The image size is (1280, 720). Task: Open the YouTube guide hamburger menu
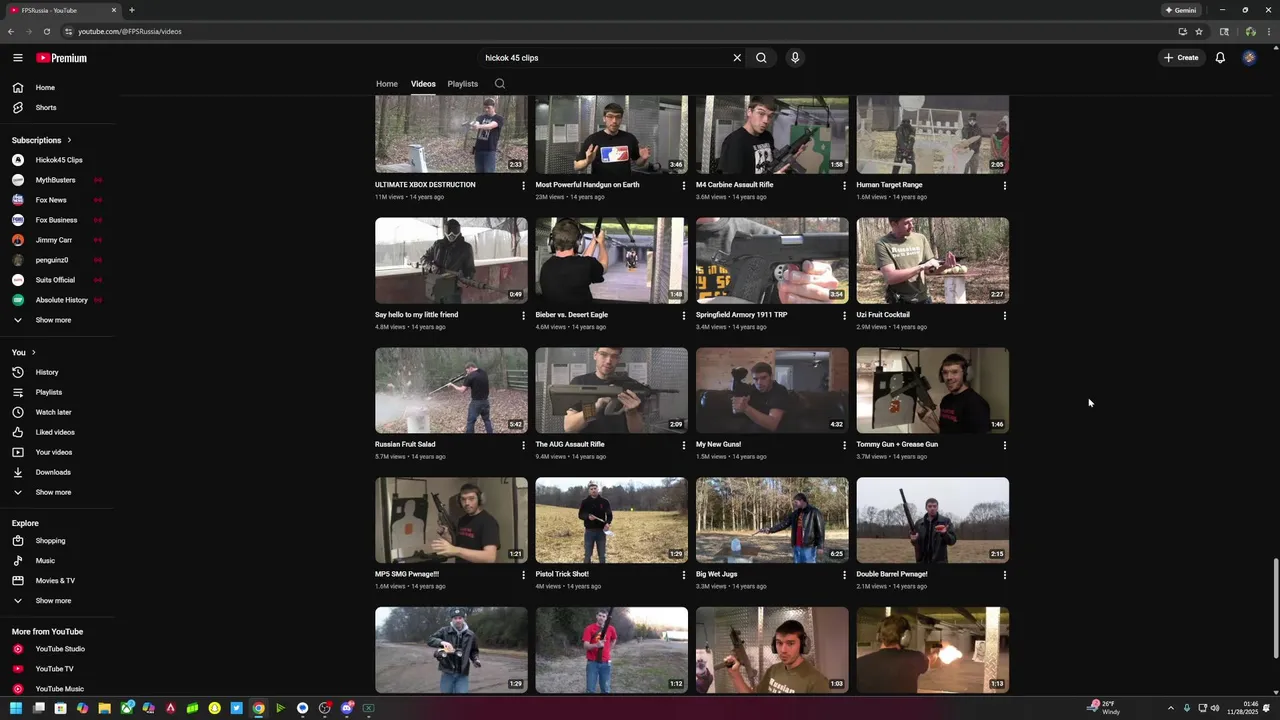click(x=17, y=58)
